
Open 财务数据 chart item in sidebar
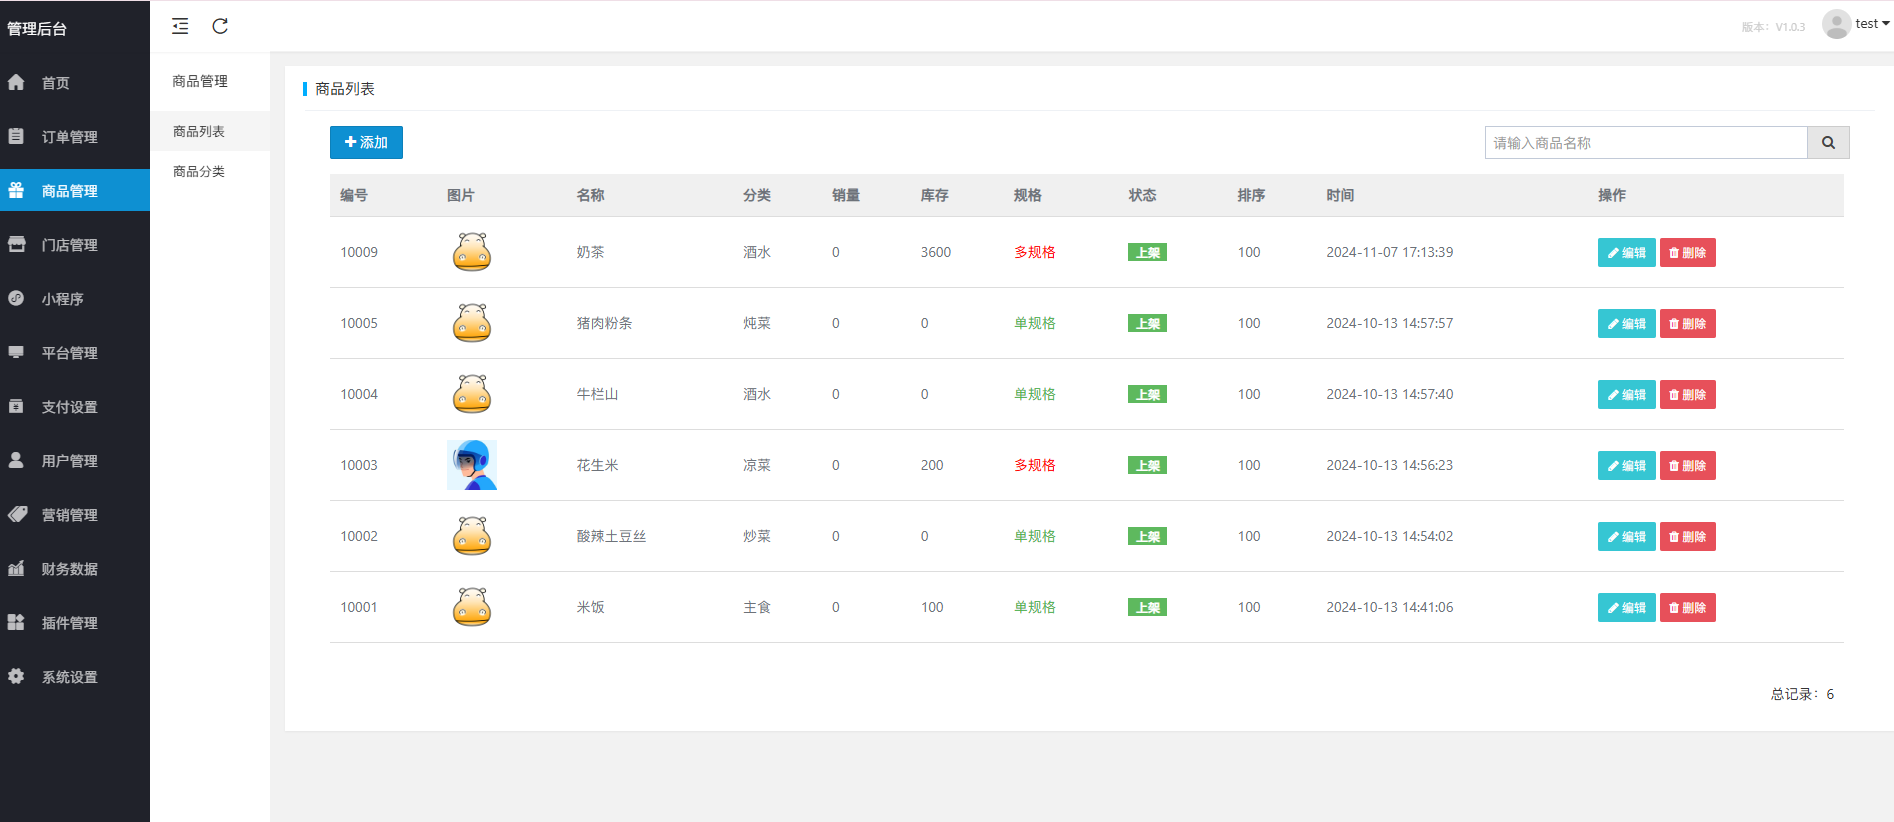click(x=68, y=569)
